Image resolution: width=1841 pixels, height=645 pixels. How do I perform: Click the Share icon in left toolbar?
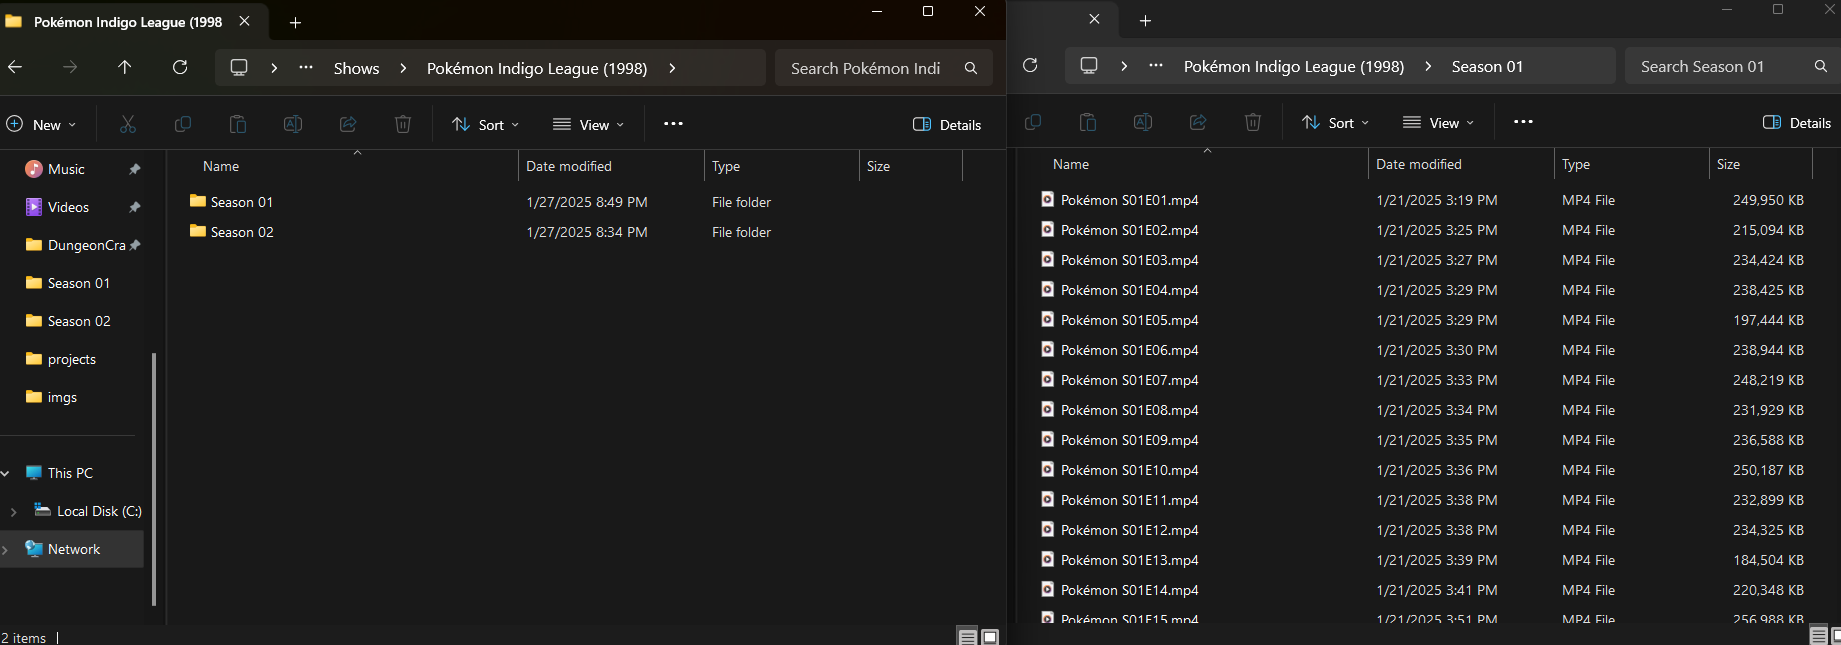coord(348,124)
